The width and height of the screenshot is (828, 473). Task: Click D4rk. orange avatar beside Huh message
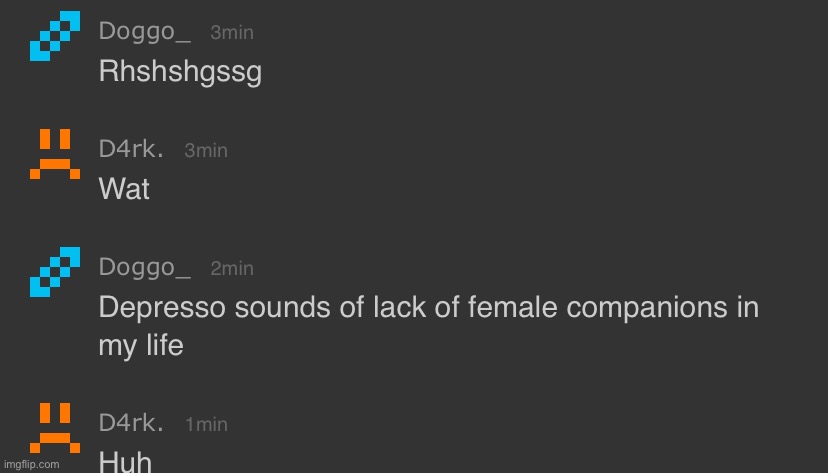(x=54, y=427)
